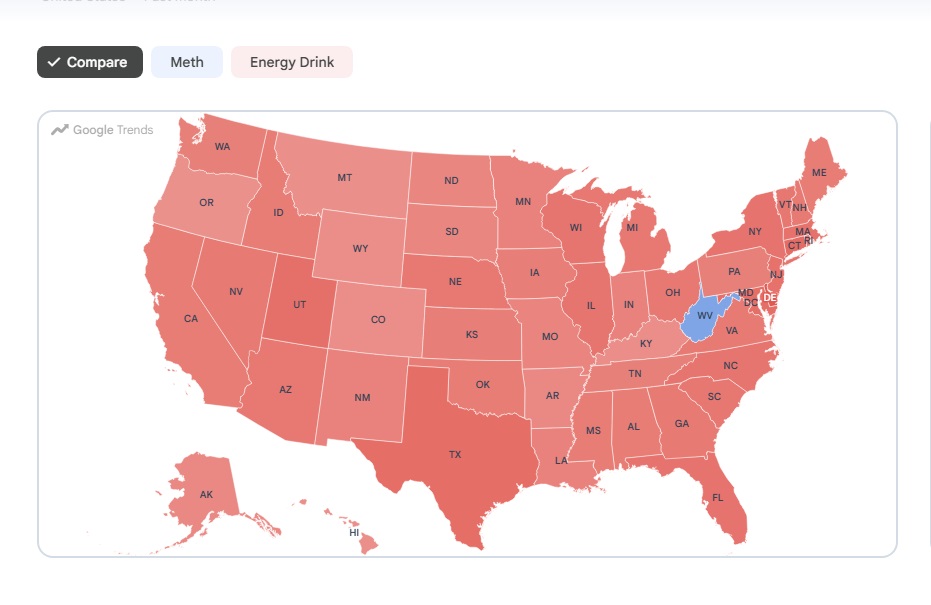The image size is (931, 605).
Task: Click the Google Trends logo icon
Action: (59, 129)
